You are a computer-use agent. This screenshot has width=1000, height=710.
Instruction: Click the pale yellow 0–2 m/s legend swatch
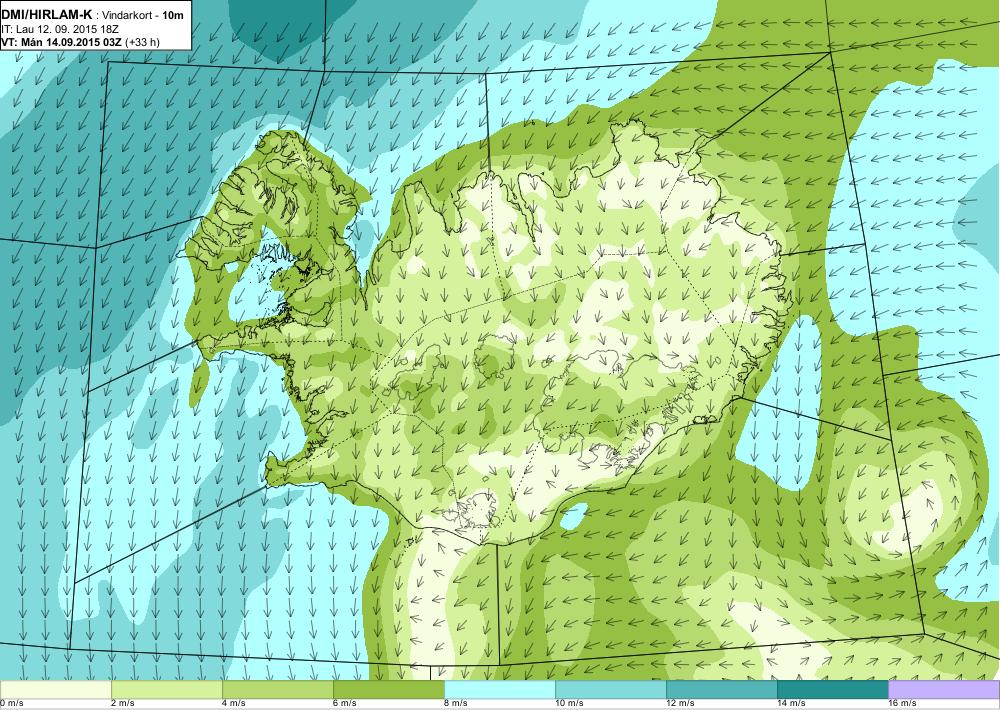pos(56,690)
